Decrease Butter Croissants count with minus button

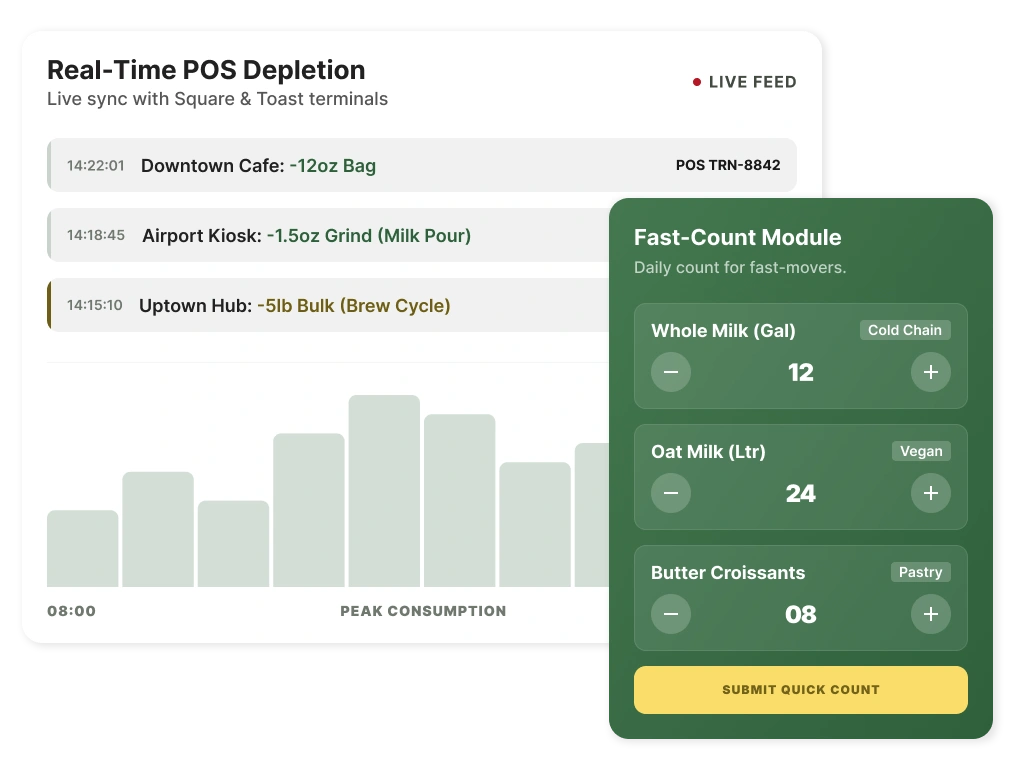pos(671,614)
